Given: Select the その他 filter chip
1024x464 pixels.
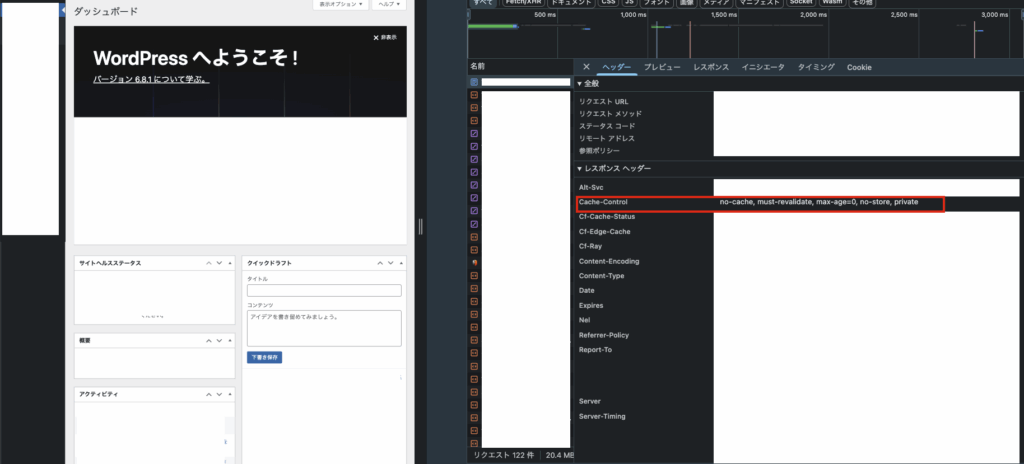Looking at the screenshot, I should tap(861, 3).
